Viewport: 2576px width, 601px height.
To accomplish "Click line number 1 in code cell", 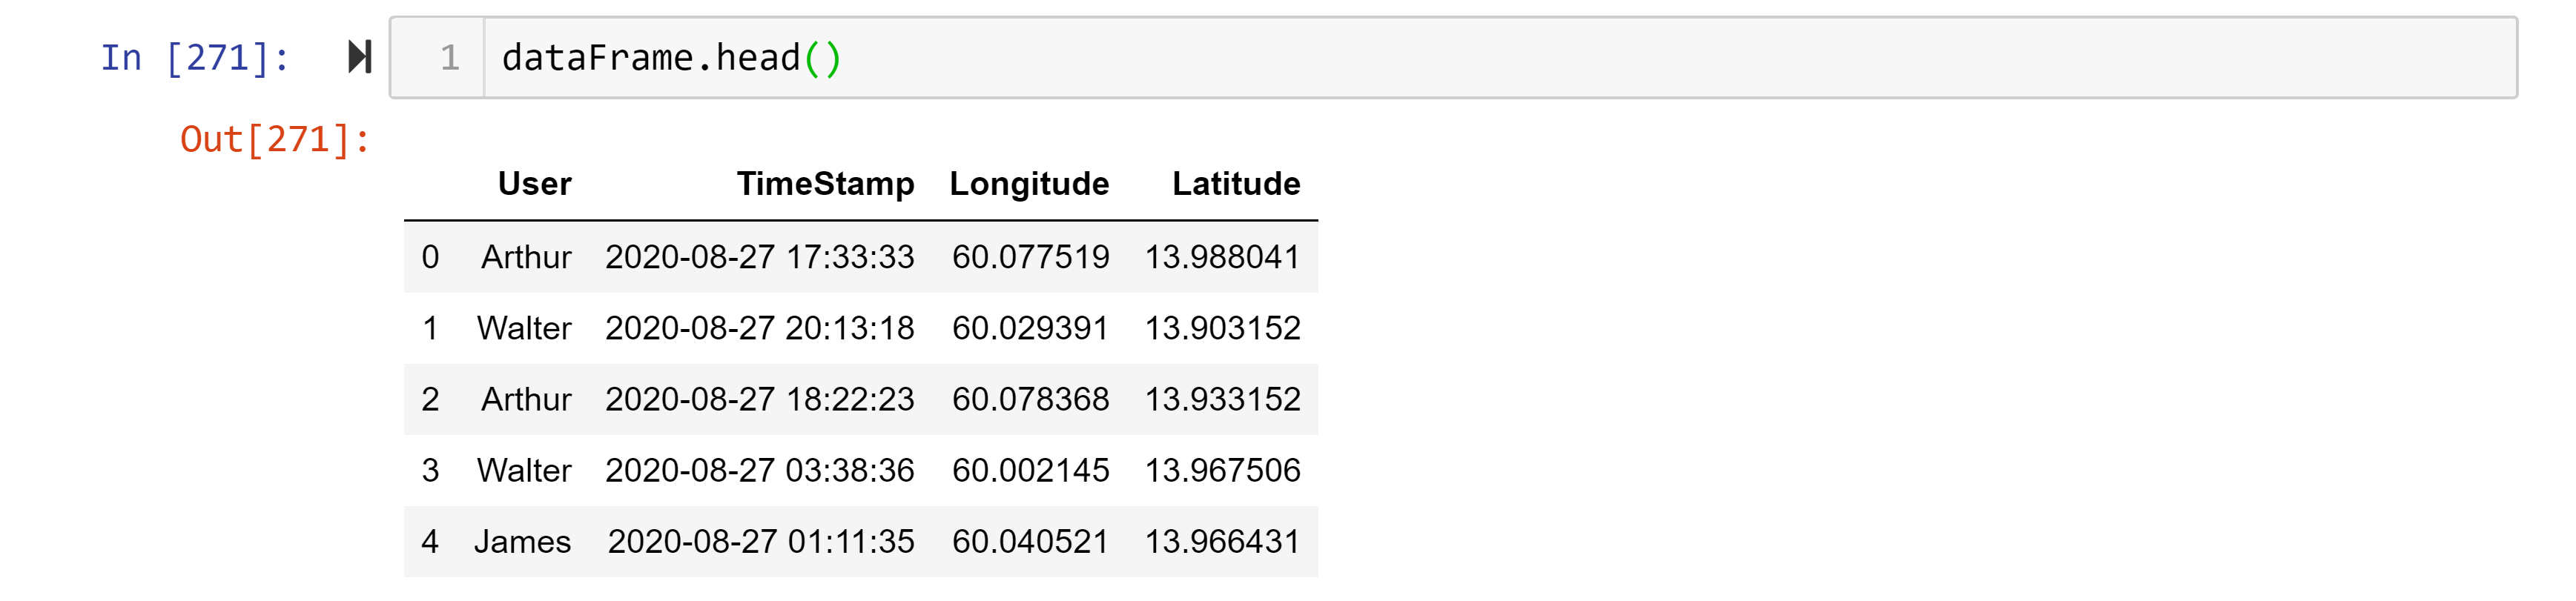I will [449, 58].
